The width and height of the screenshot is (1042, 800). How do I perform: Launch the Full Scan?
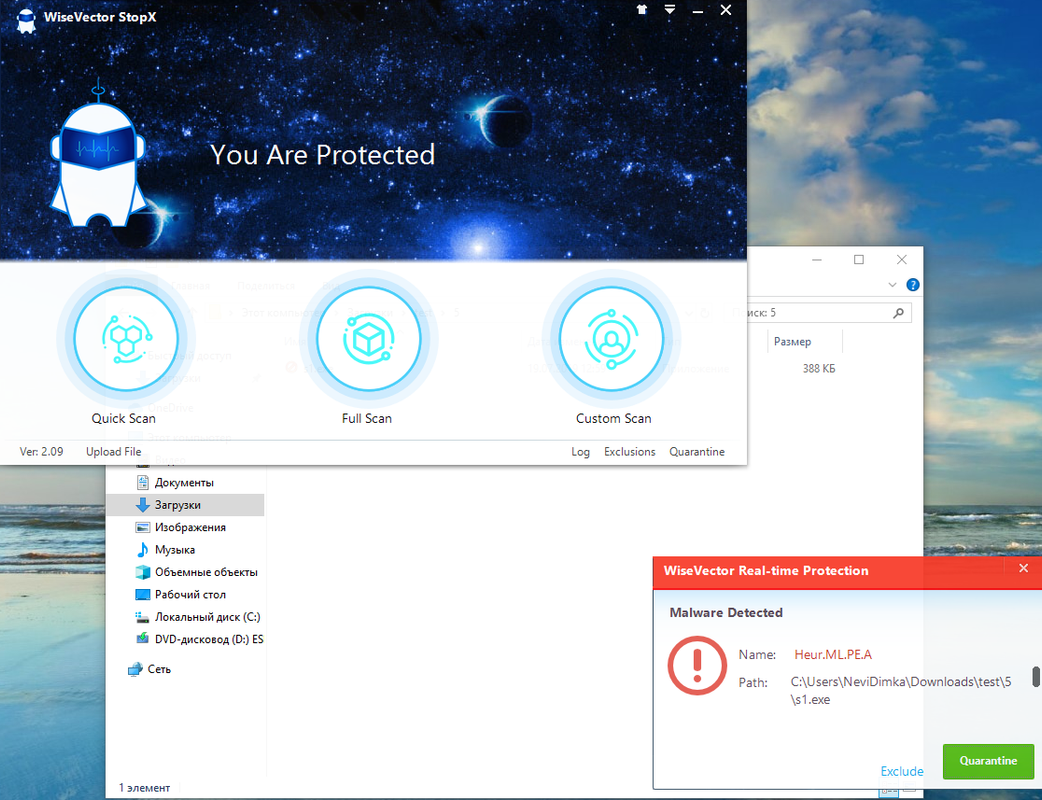click(368, 338)
